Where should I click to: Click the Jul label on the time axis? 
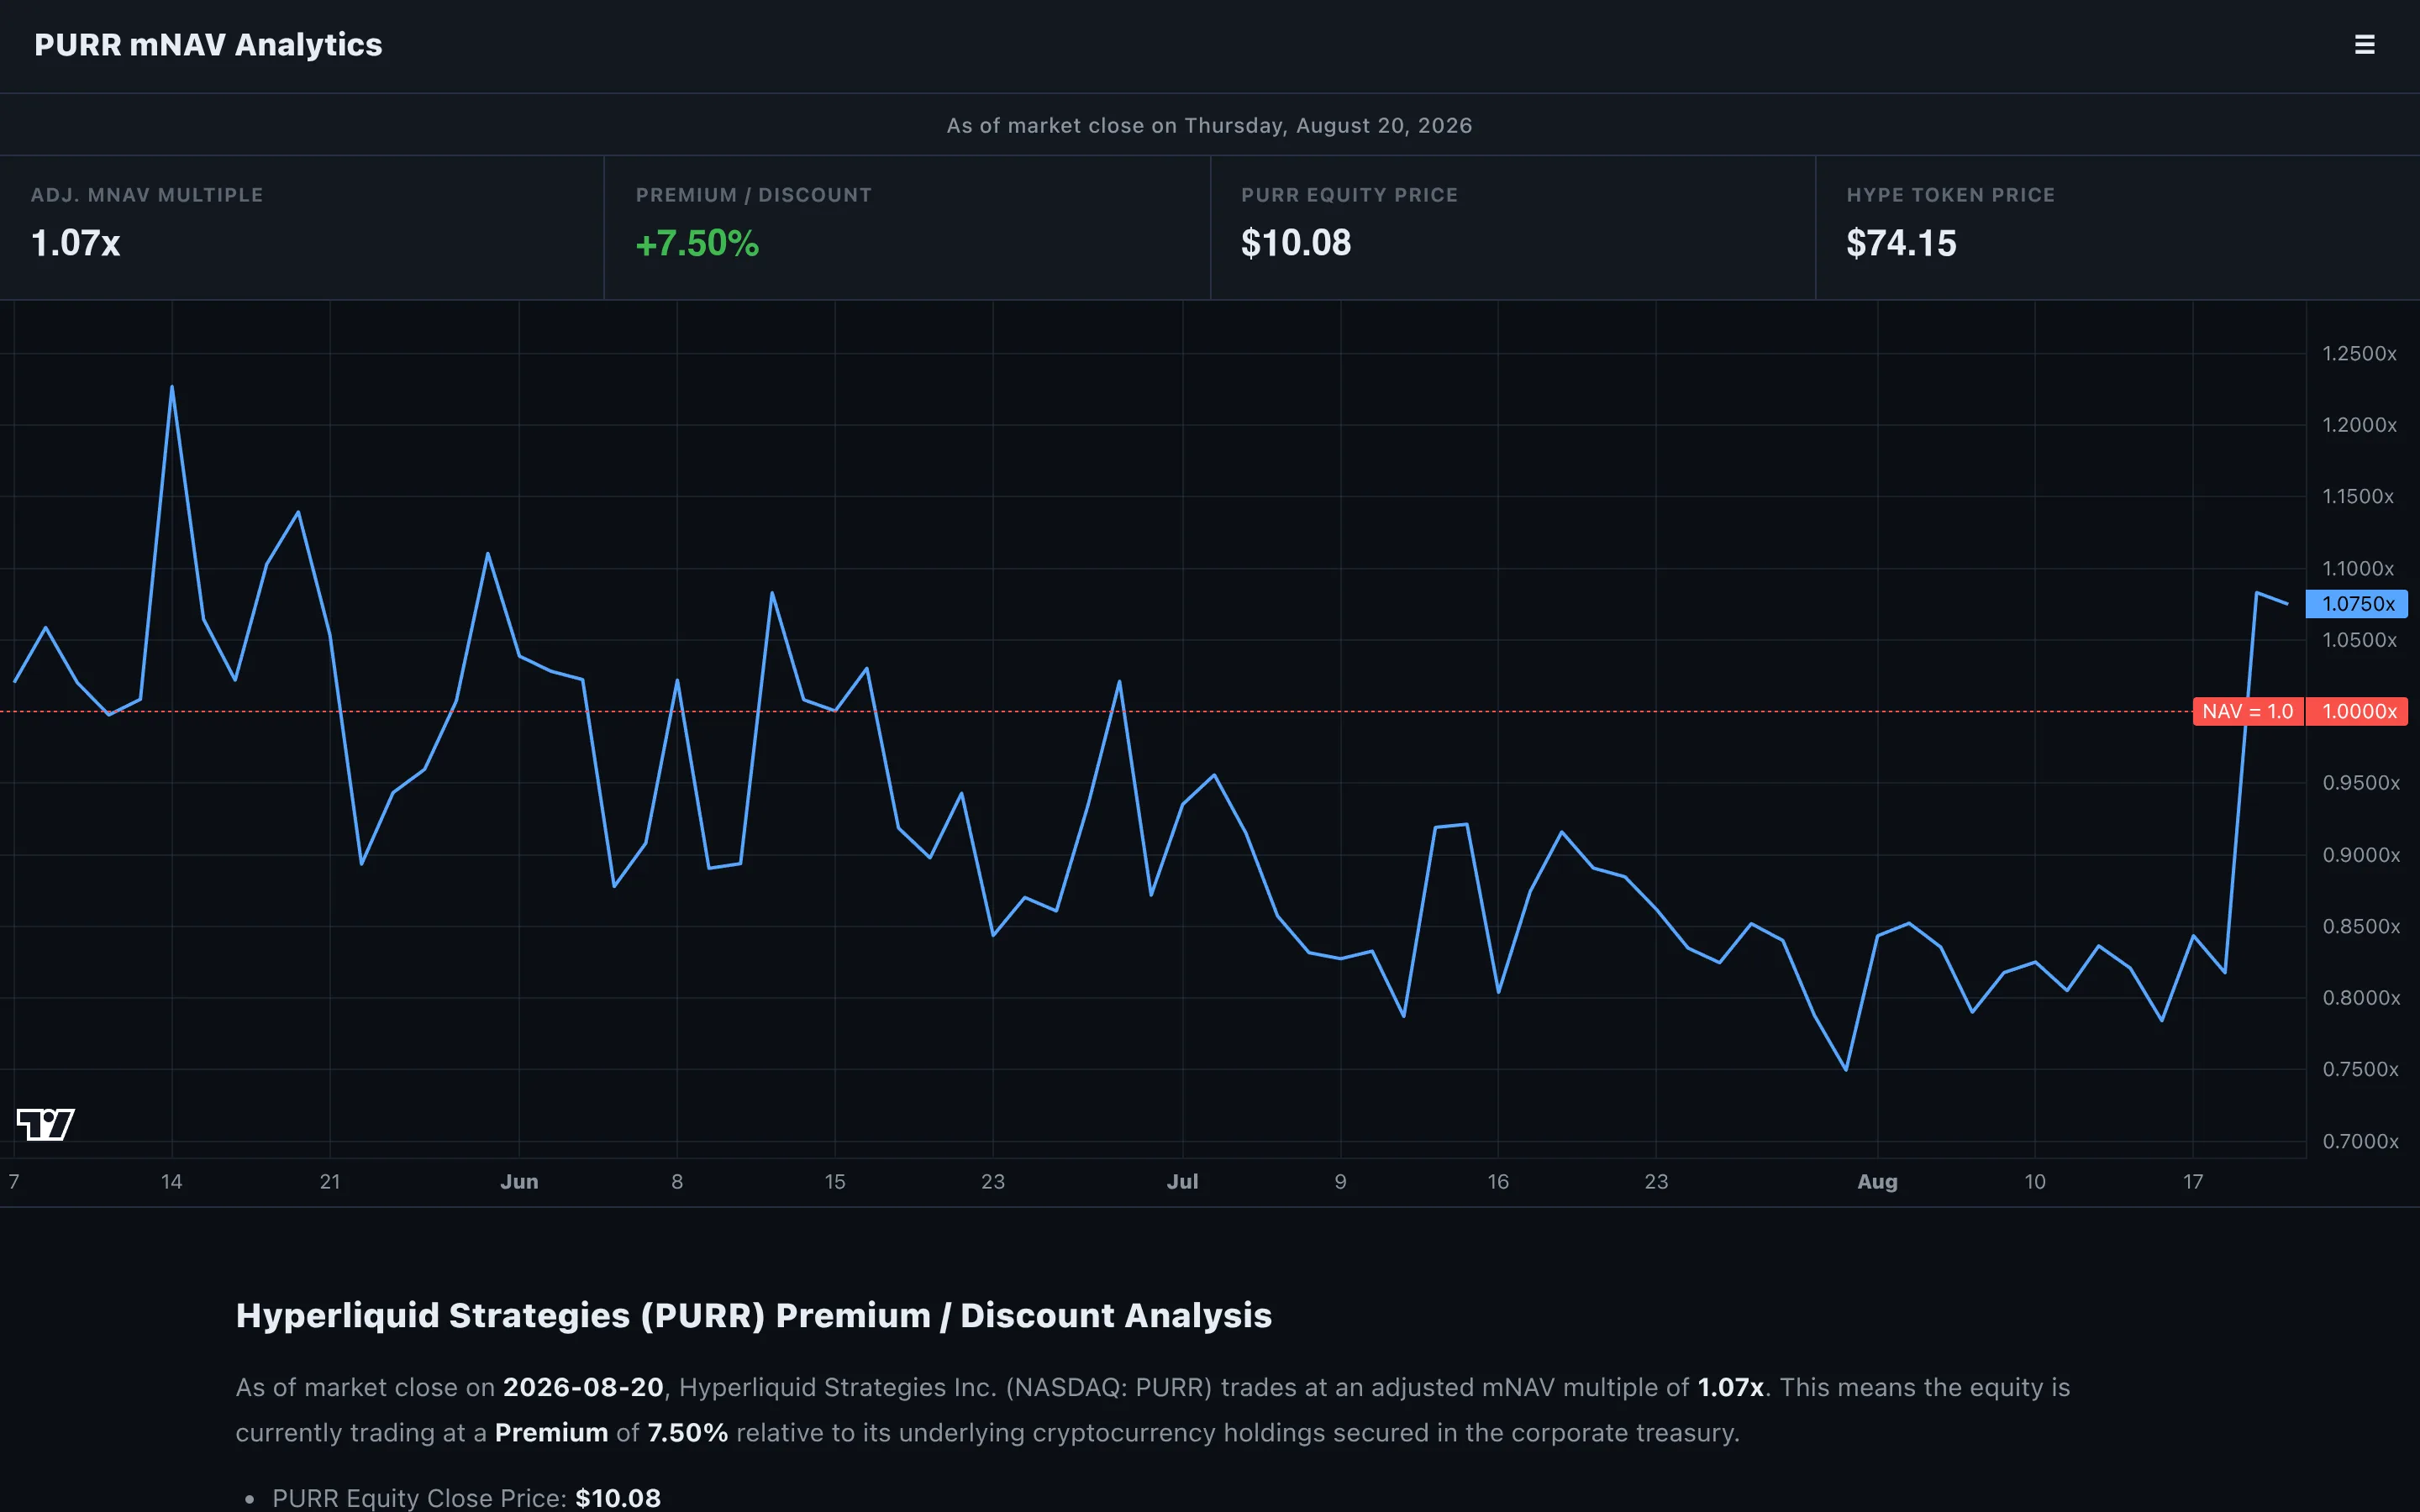coord(1182,1182)
